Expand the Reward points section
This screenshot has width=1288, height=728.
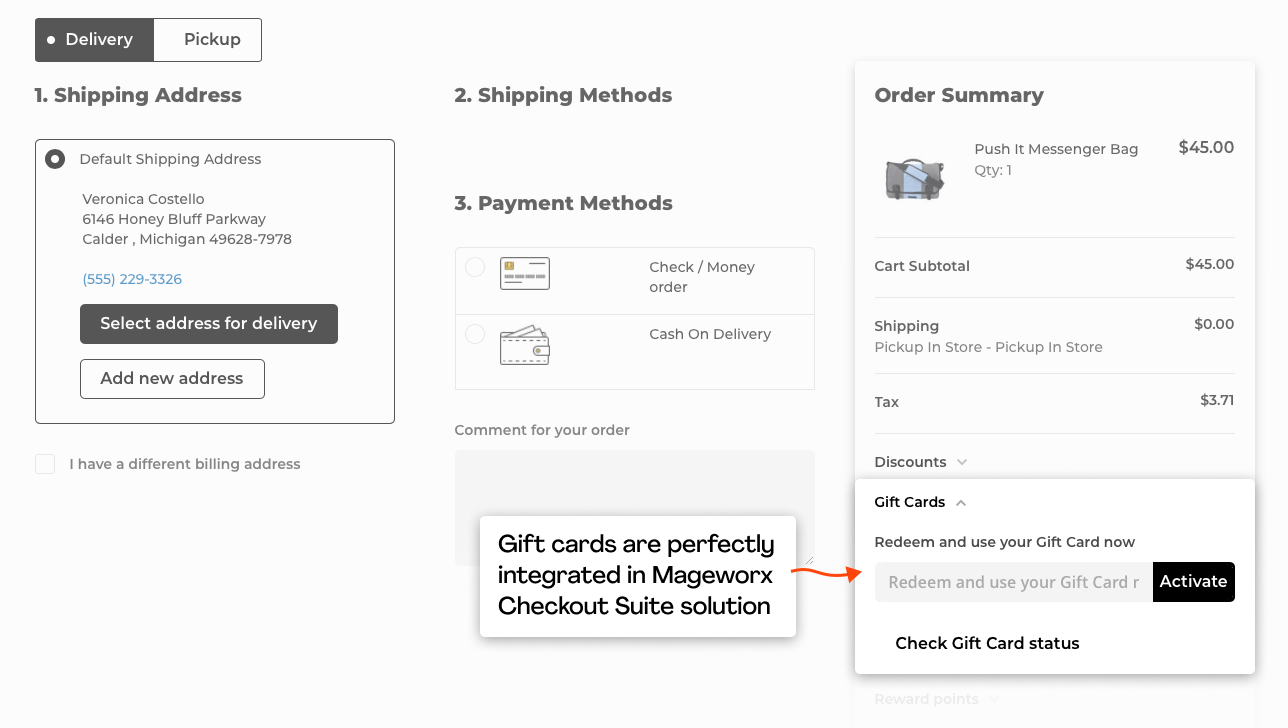click(x=936, y=699)
